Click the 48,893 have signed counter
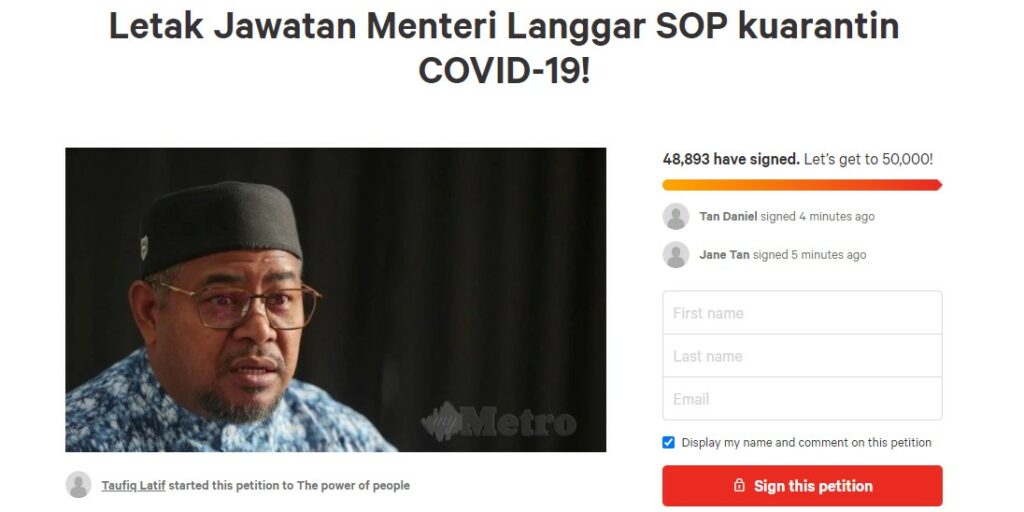The image size is (1024, 512). (x=731, y=159)
